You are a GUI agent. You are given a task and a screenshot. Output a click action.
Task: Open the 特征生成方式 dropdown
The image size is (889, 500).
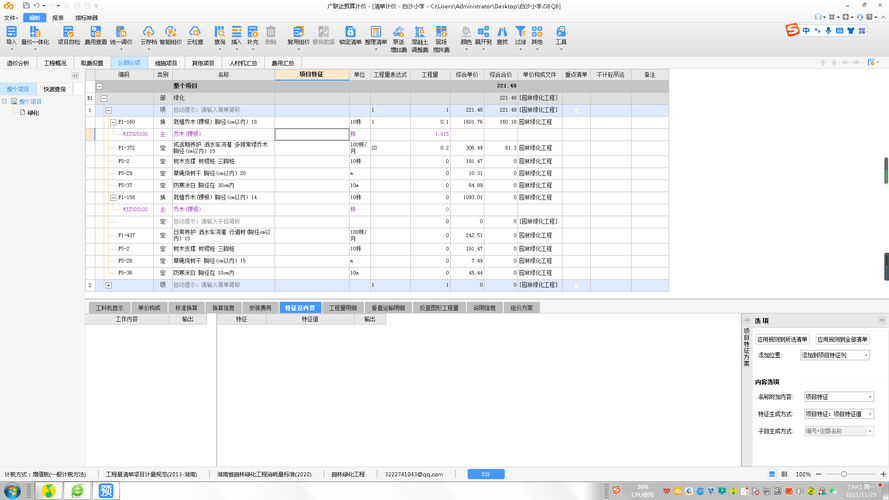tap(839, 414)
